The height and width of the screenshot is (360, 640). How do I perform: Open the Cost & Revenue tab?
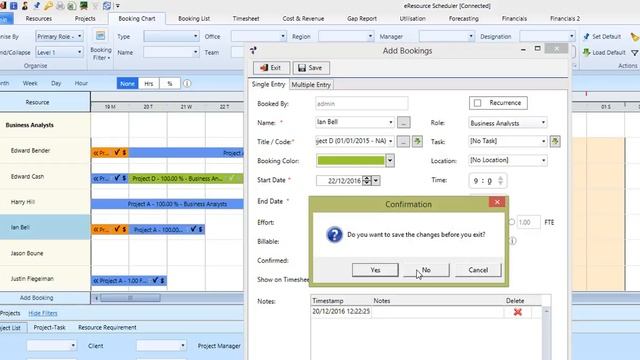pyautogui.click(x=303, y=18)
